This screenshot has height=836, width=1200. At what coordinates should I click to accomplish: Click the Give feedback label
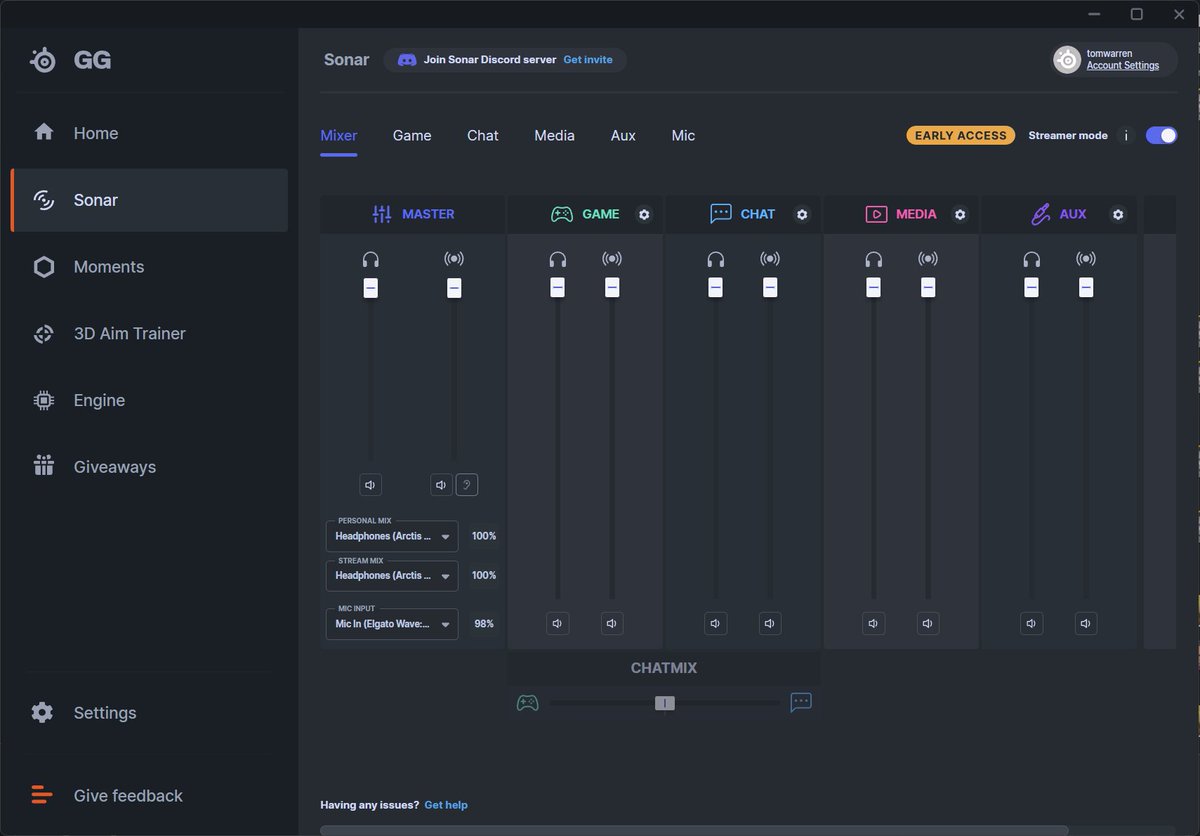[x=128, y=796]
